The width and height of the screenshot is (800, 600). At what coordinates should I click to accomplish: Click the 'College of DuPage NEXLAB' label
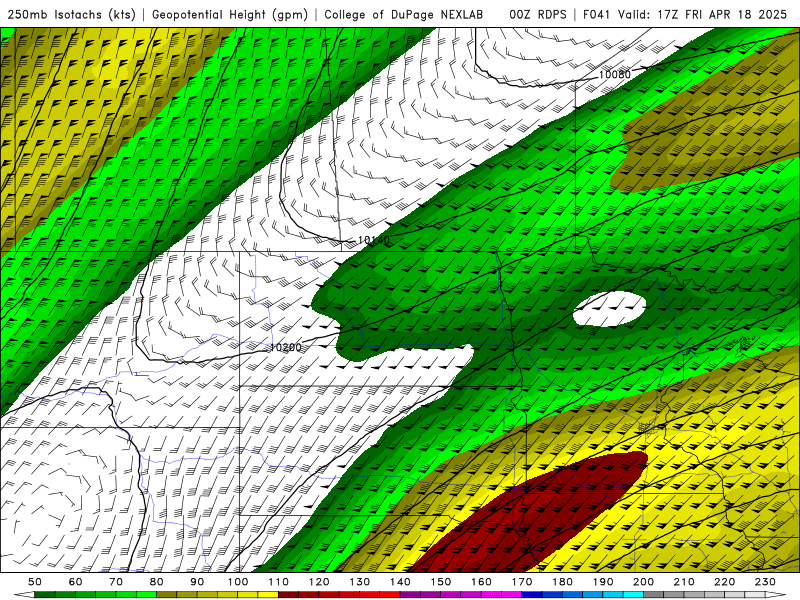tap(404, 15)
